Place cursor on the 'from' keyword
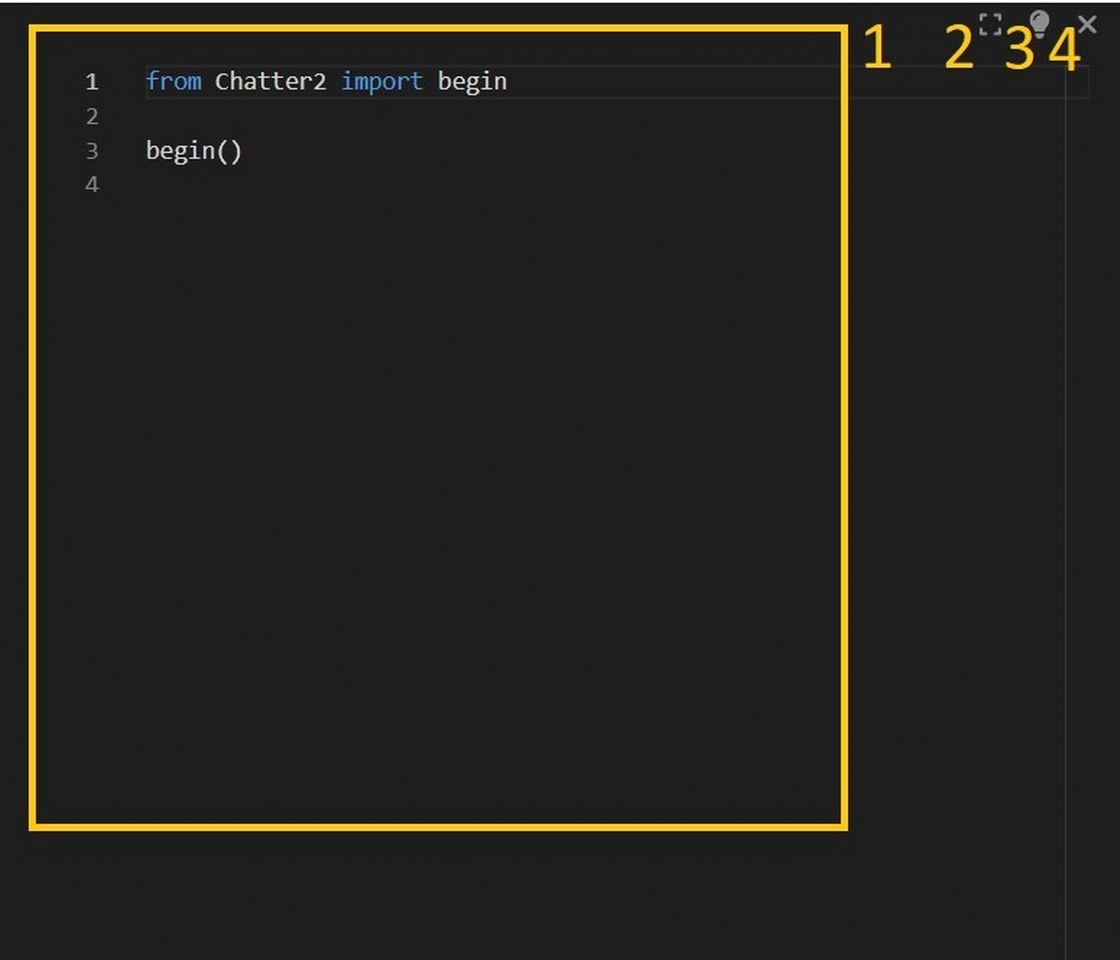 tap(174, 81)
